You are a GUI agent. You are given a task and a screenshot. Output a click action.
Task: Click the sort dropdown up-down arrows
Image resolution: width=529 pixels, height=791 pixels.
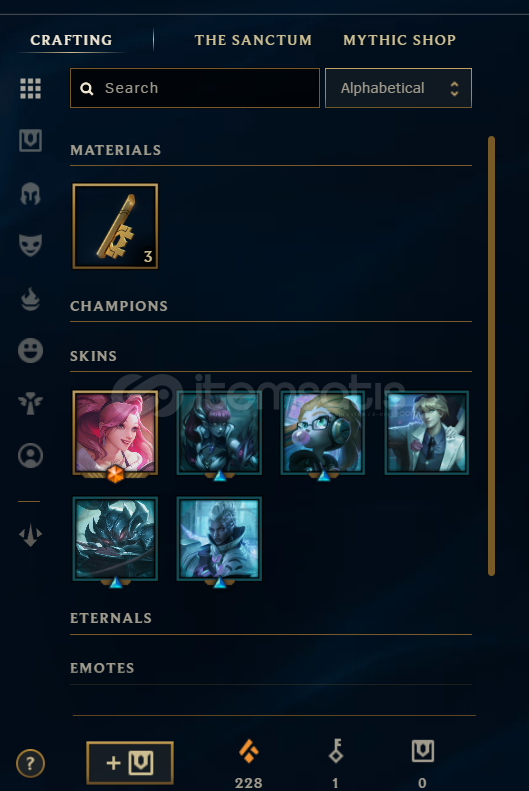[x=454, y=89]
